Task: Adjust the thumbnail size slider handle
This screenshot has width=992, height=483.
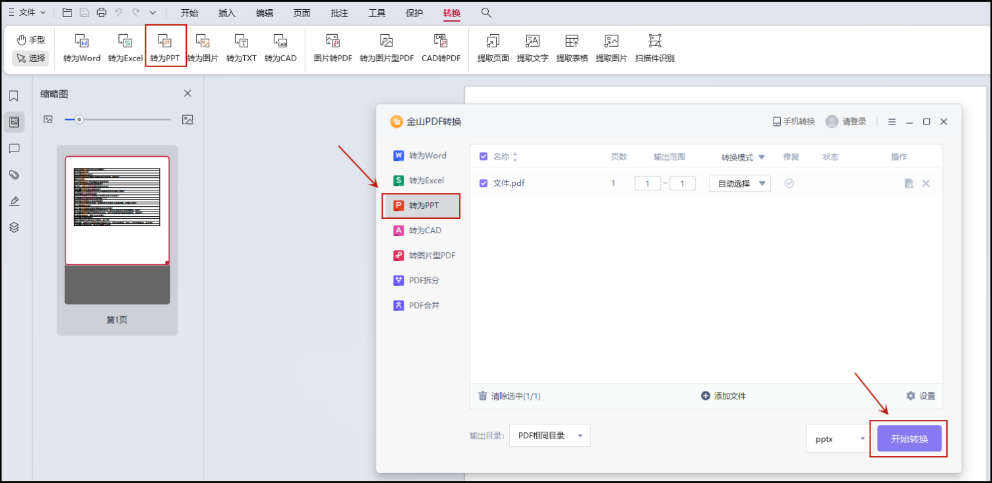Action: (79, 119)
